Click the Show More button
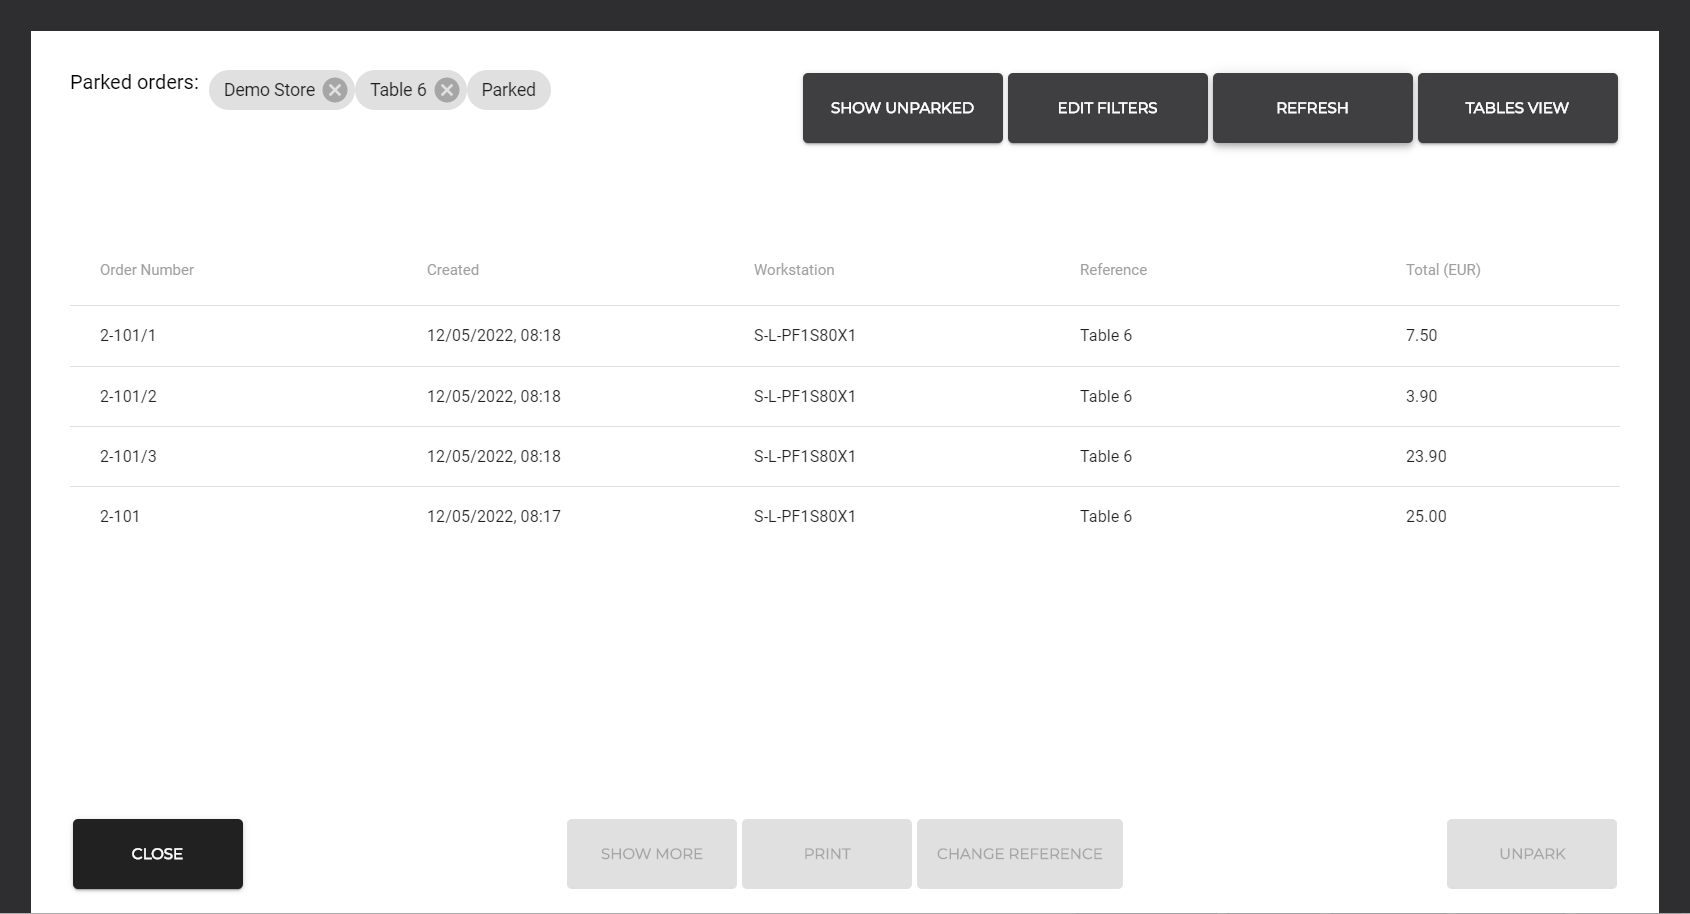The height and width of the screenshot is (914, 1690). click(651, 854)
